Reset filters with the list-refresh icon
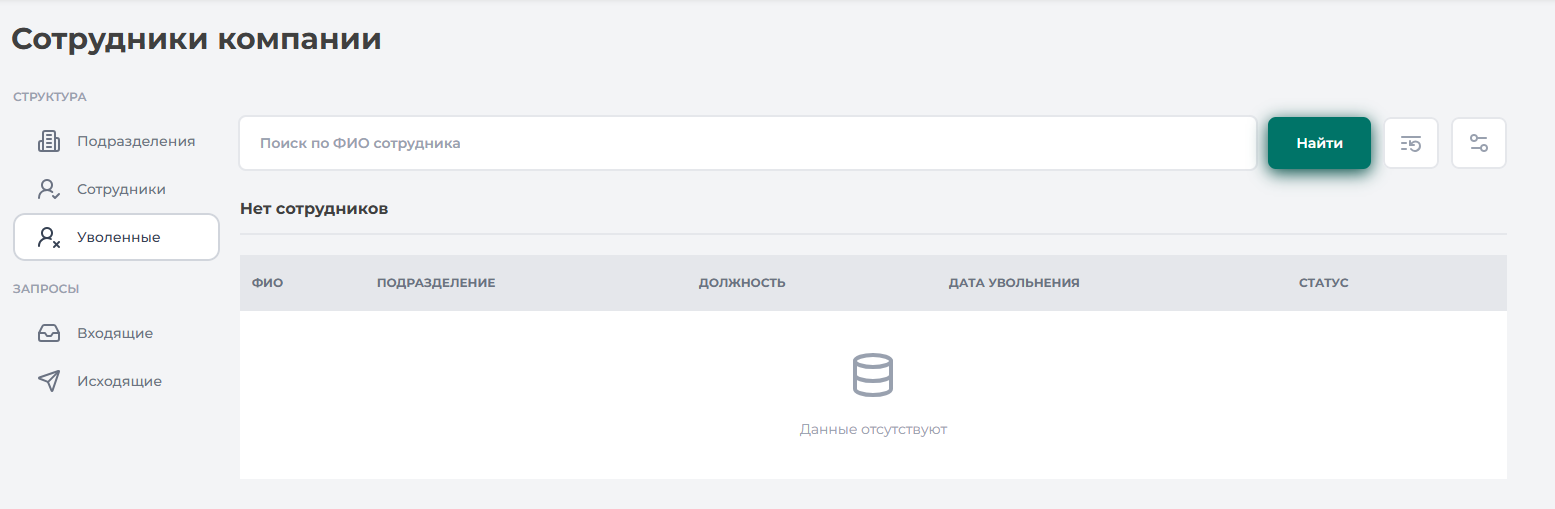The width and height of the screenshot is (1555, 509). [x=1410, y=143]
